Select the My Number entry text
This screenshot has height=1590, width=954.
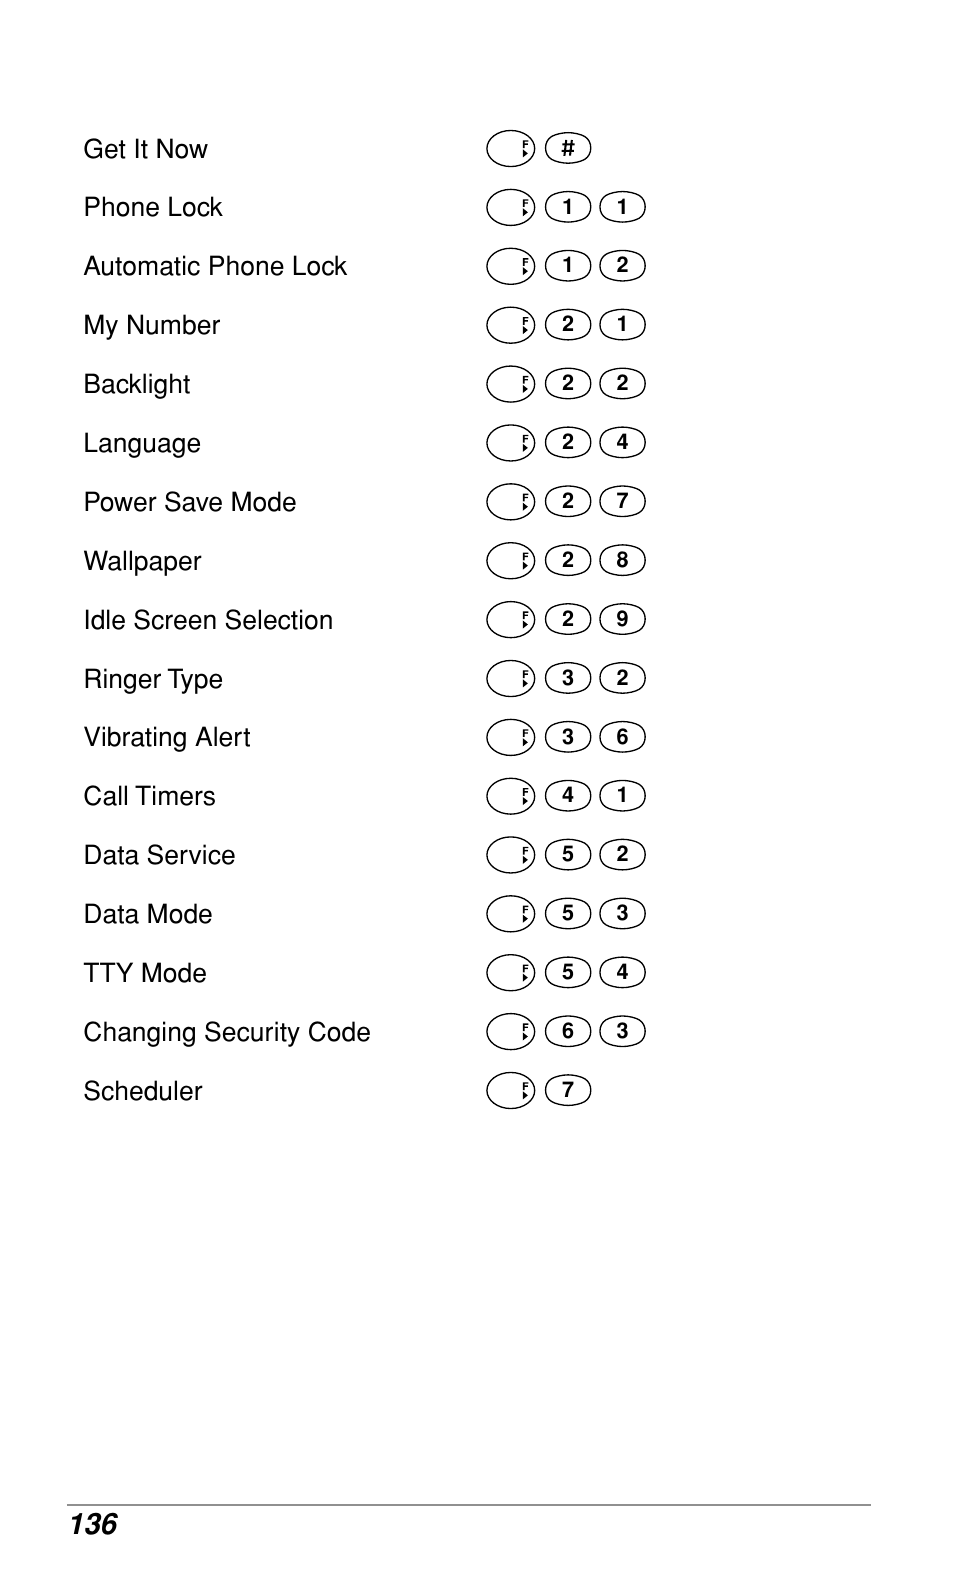pyautogui.click(x=152, y=326)
